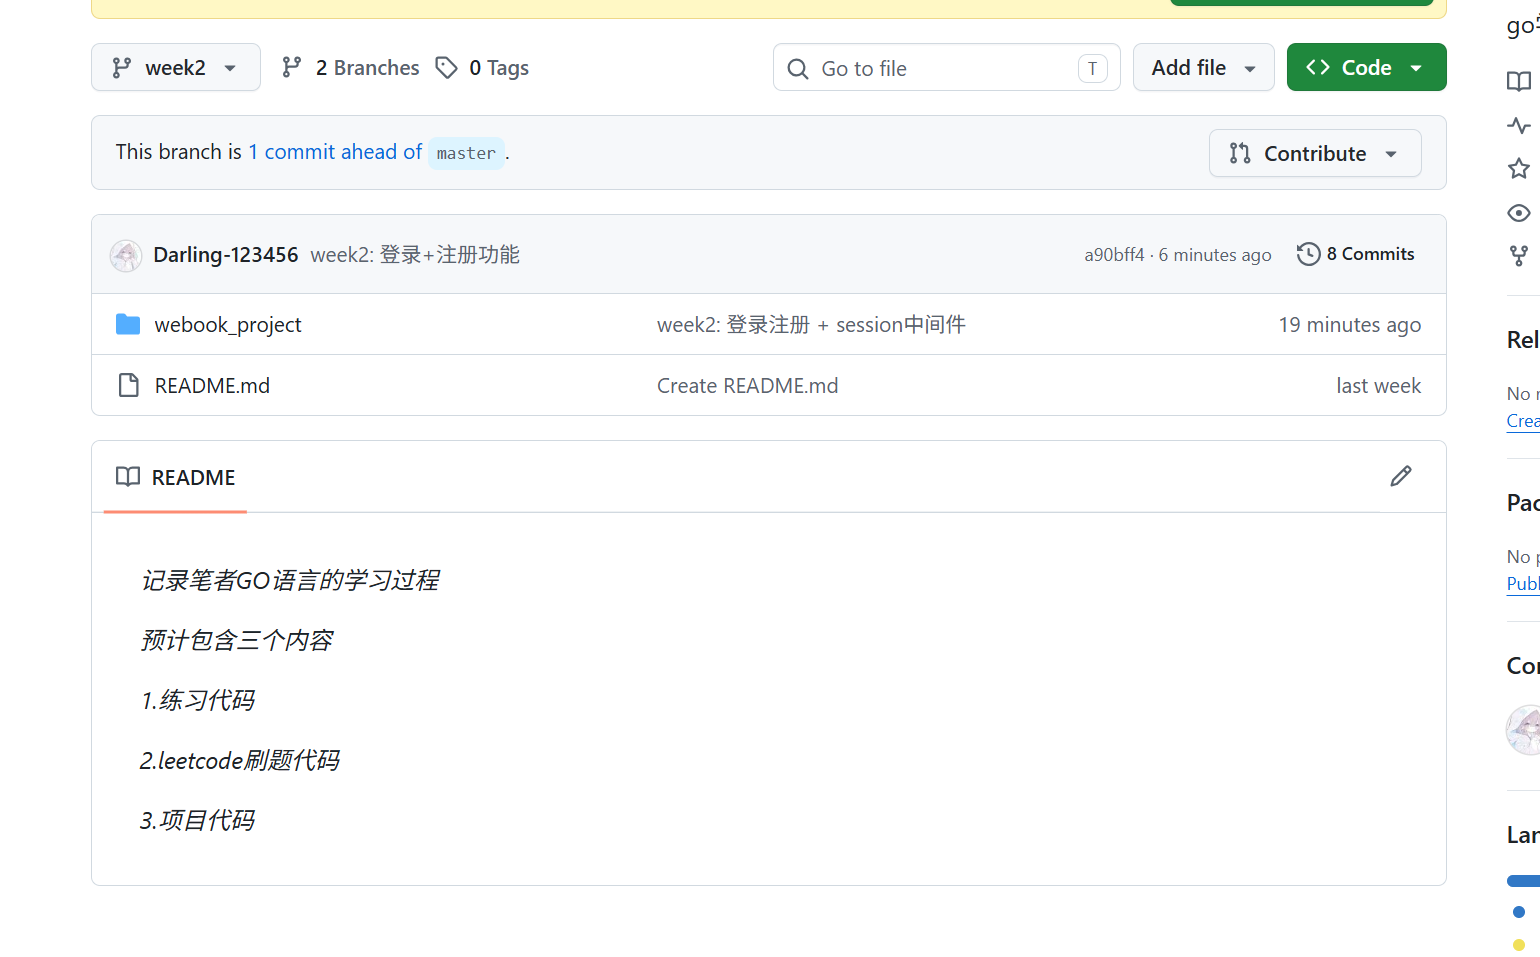The height and width of the screenshot is (957, 1540).
Task: View the 8 Commits history
Action: pos(1356,254)
